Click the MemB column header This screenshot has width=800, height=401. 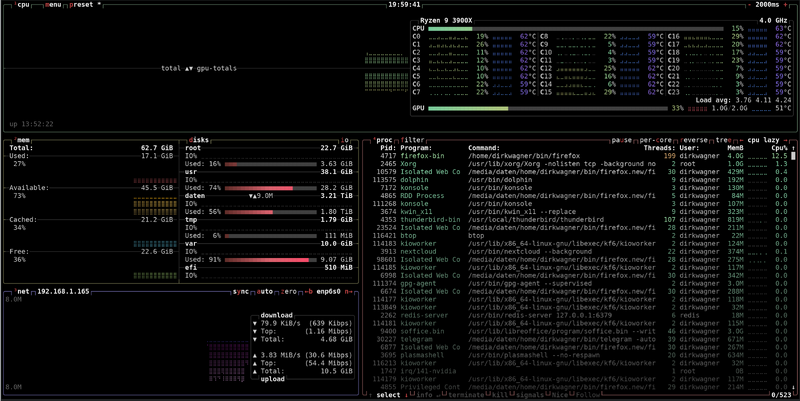coord(735,148)
